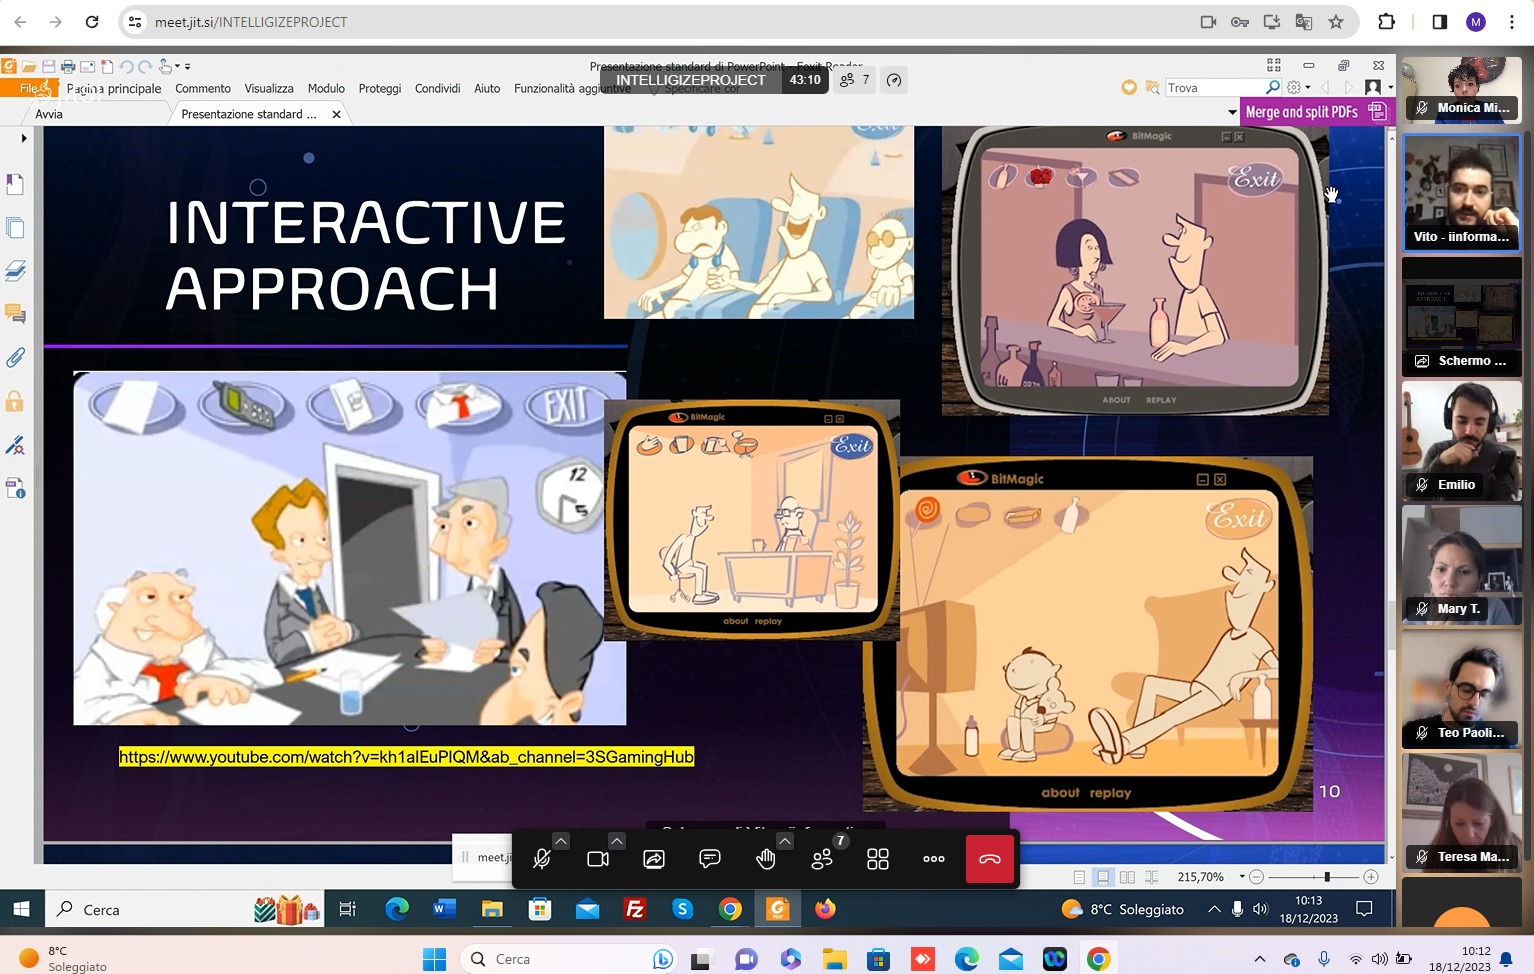This screenshot has width=1534, height=974.
Task: Click Foxit email envelope icon in quick toolbar
Action: [x=87, y=67]
